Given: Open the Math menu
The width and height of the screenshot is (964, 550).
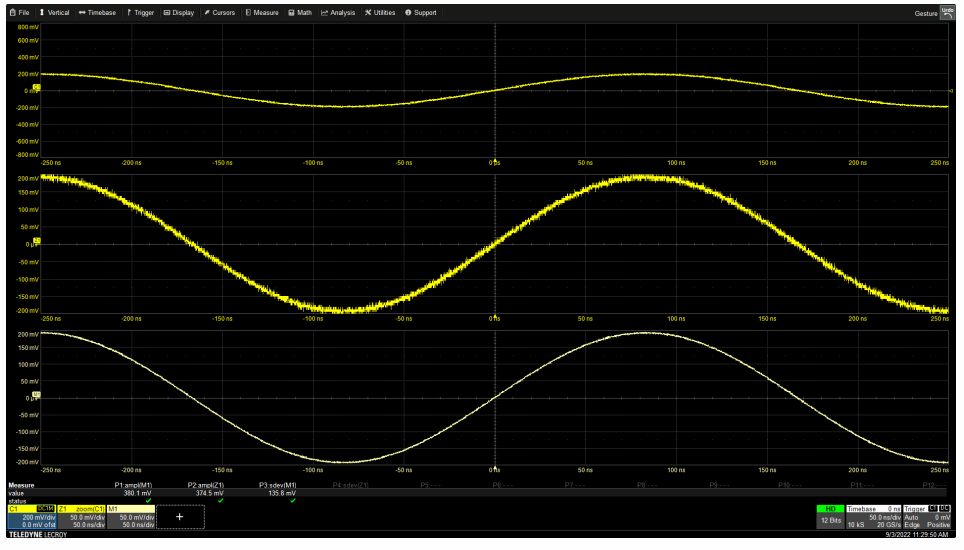Looking at the screenshot, I should pyautogui.click(x=300, y=12).
